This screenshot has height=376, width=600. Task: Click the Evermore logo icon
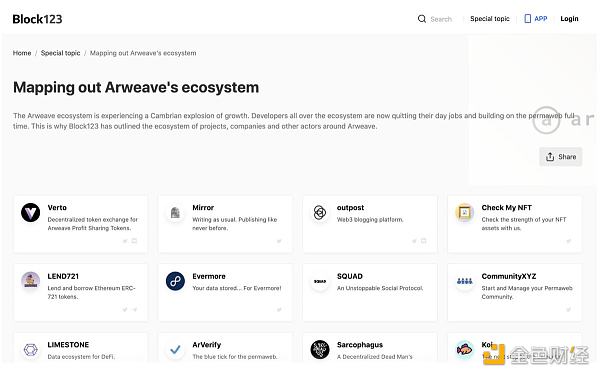click(x=175, y=281)
